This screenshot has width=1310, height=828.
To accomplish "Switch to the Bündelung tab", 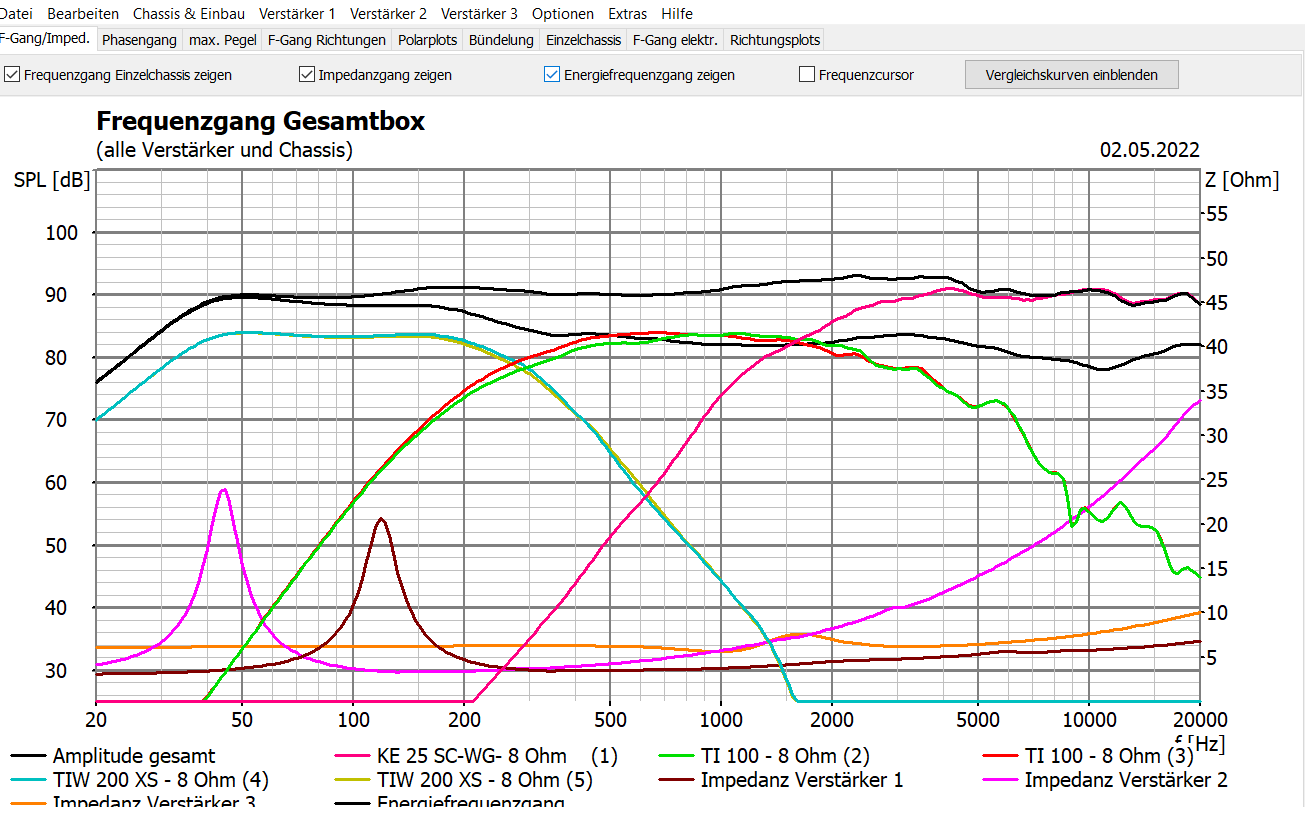I will [x=501, y=40].
